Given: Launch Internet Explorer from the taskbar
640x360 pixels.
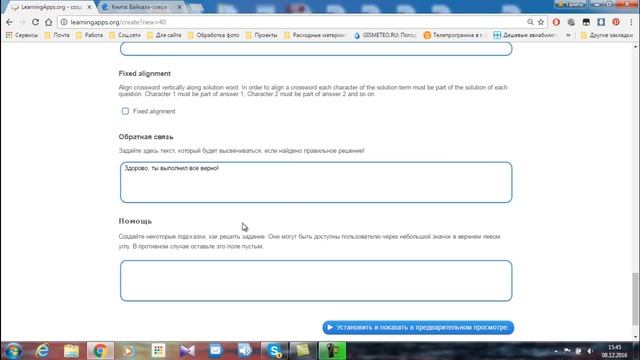Looking at the screenshot, I should click(x=42, y=351).
